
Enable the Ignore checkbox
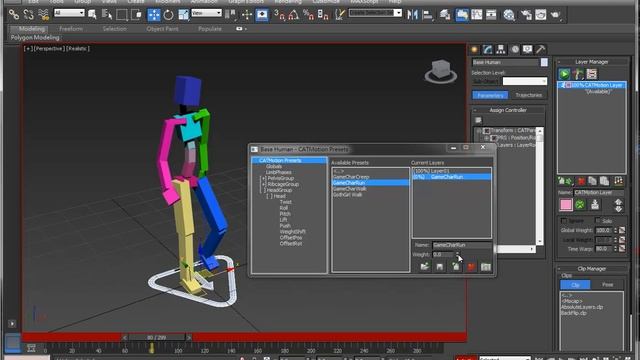click(564, 221)
